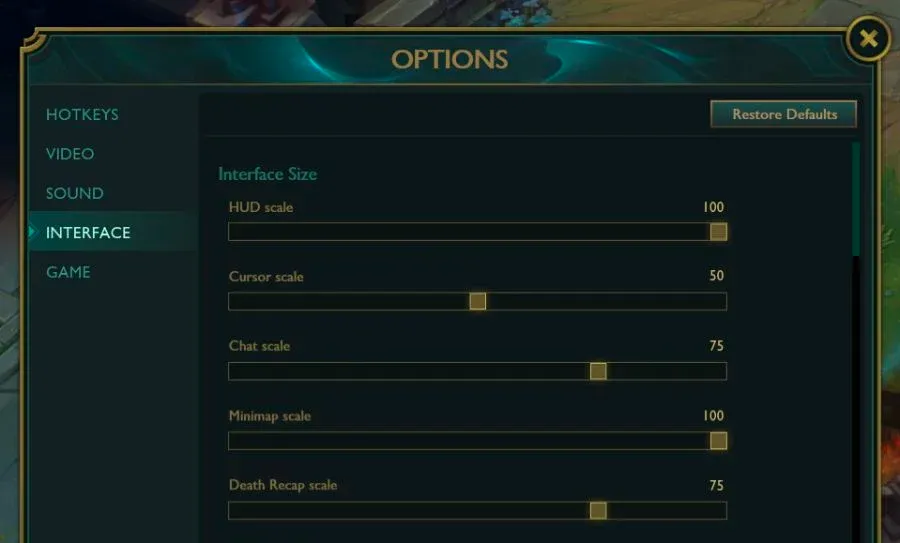Click the HUD scale value 100

pyautogui.click(x=713, y=207)
